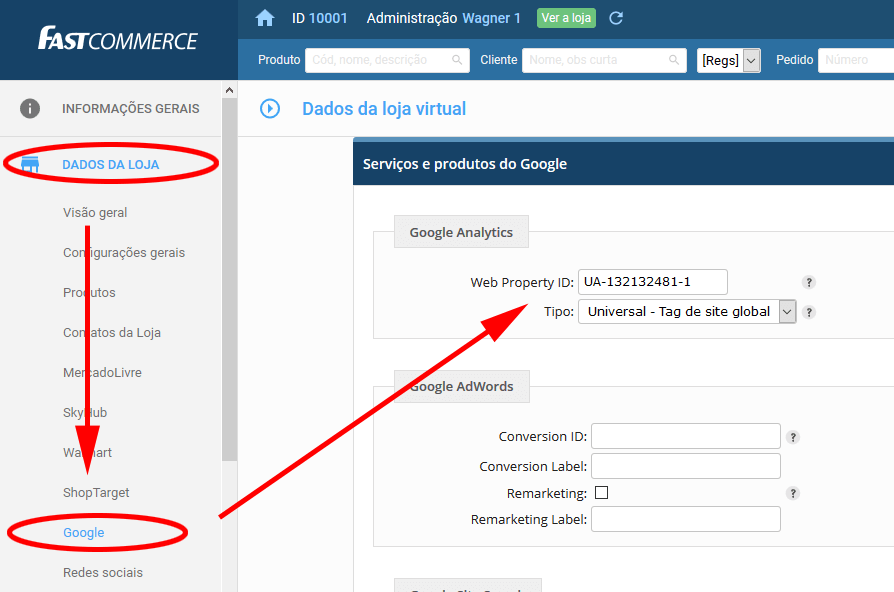Click the refresh icon beside Ver a loja
The height and width of the screenshot is (592, 894).
616,18
